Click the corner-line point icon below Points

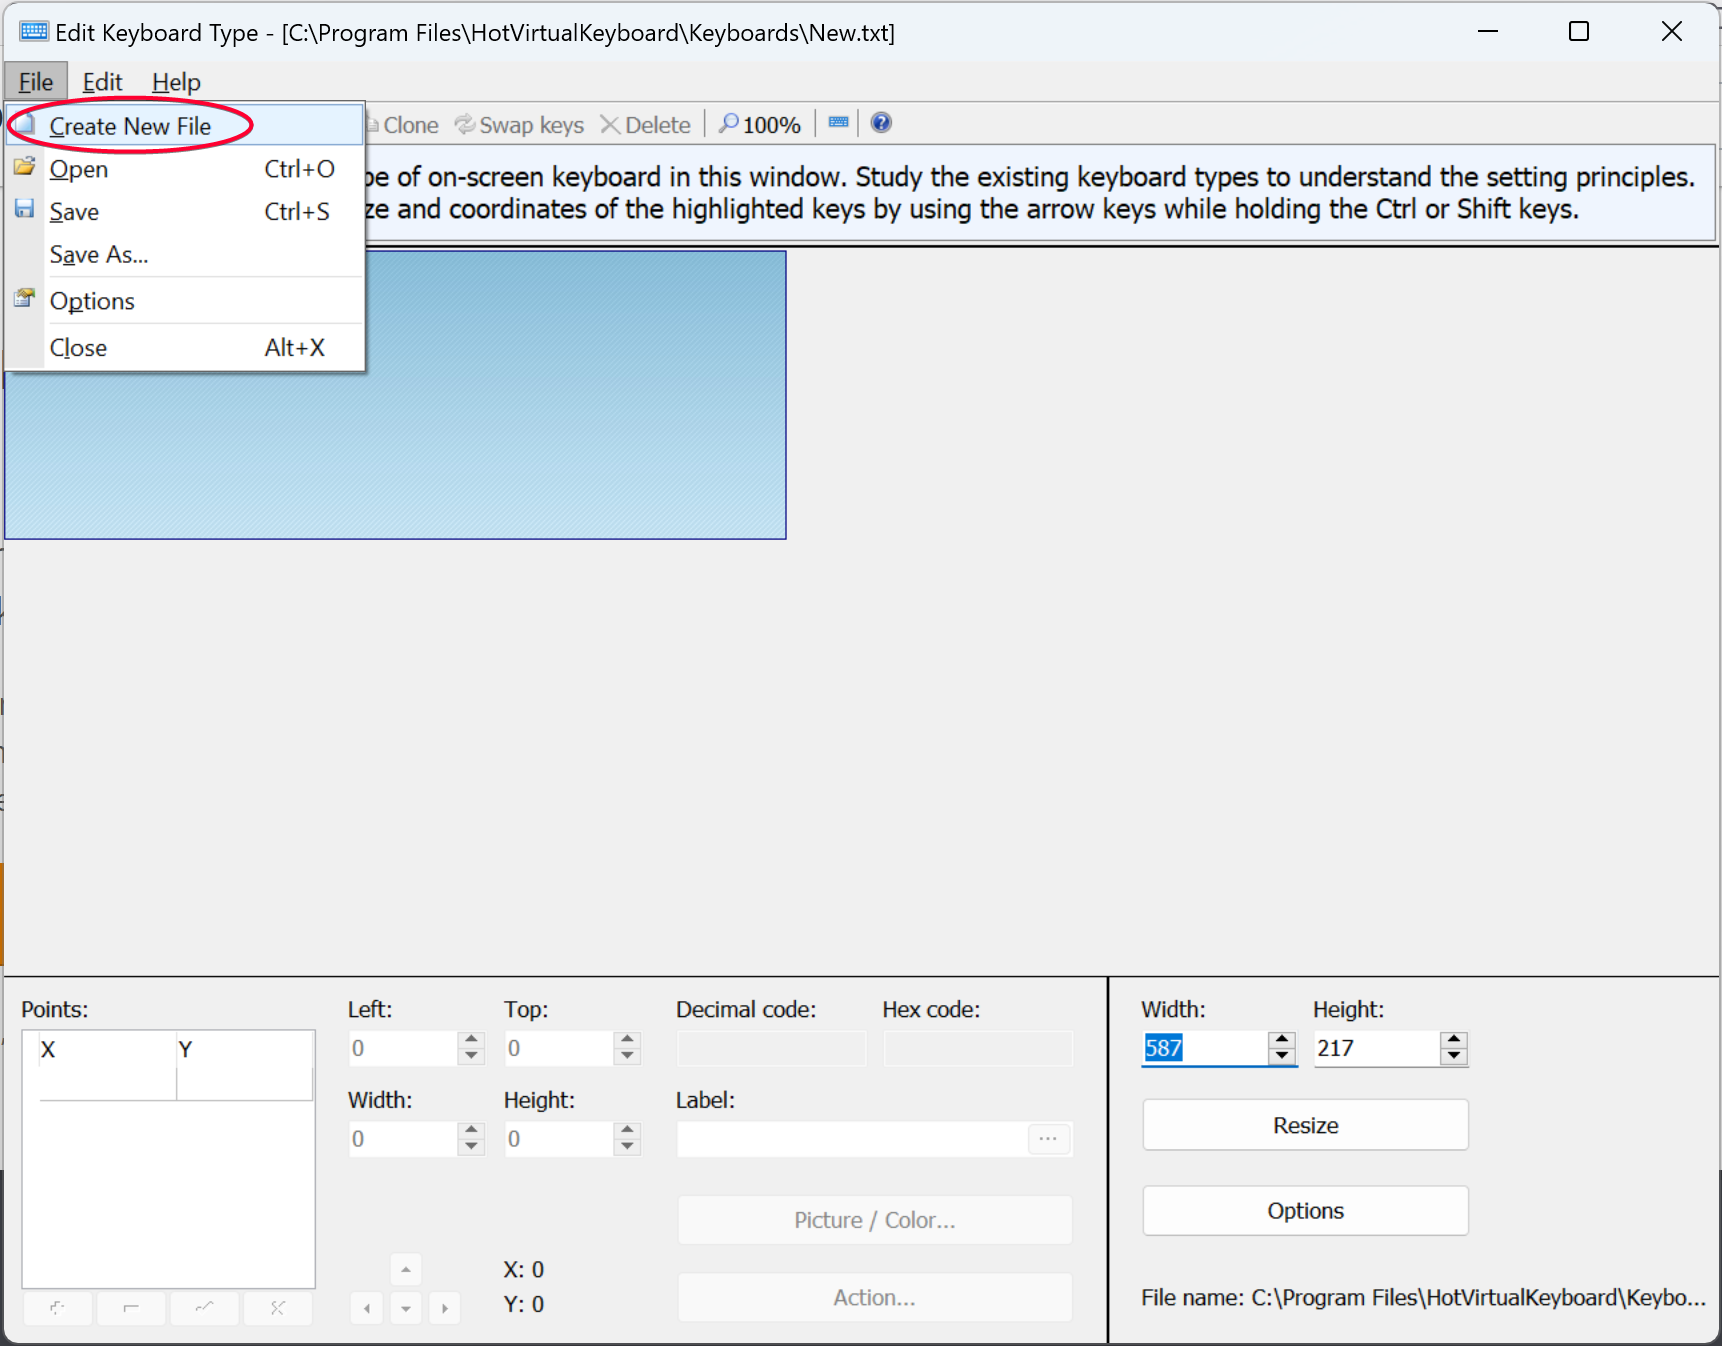click(131, 1307)
